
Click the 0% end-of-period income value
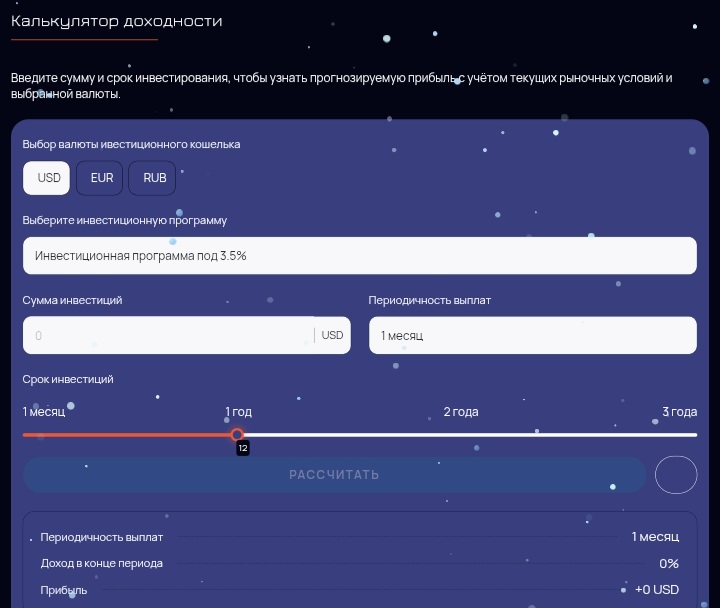point(668,564)
